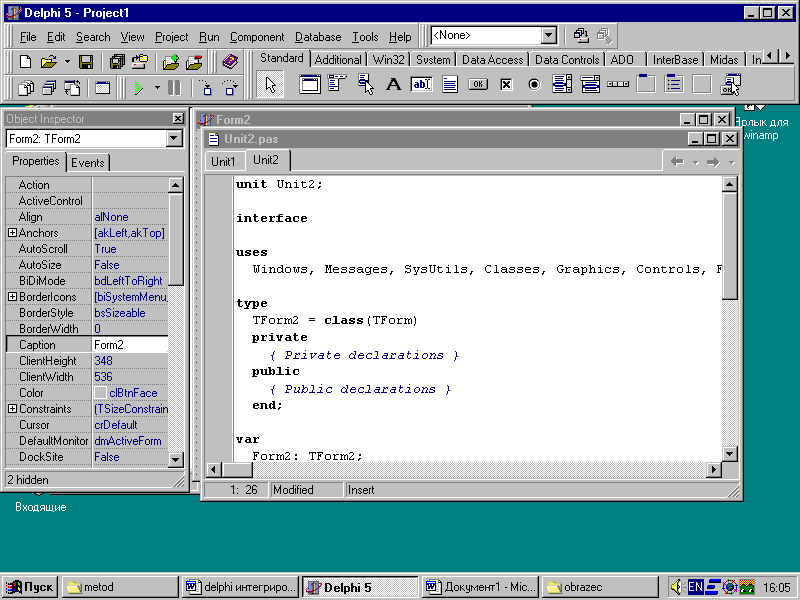The image size is (800, 600).
Task: Open the back-navigation history dropdown in editor
Action: (x=695, y=163)
